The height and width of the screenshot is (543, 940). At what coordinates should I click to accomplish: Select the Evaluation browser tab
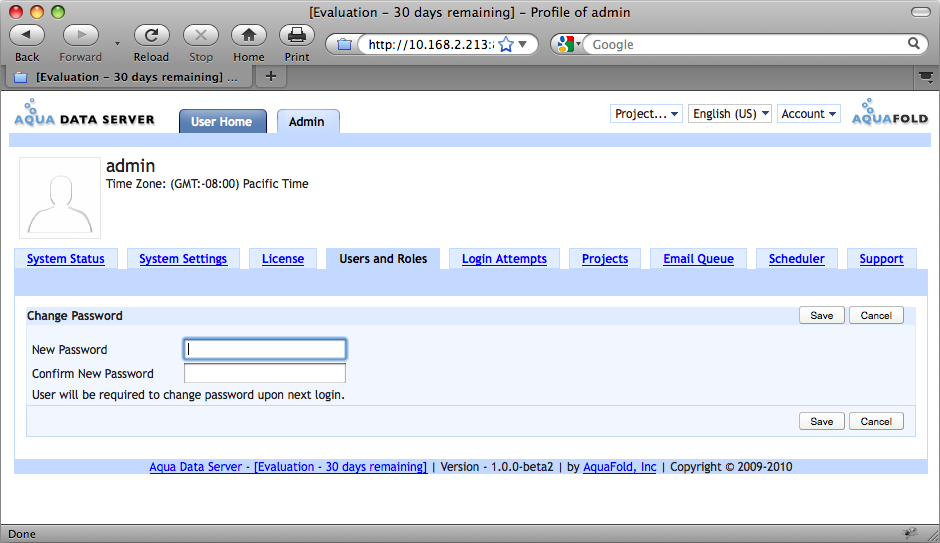(128, 77)
